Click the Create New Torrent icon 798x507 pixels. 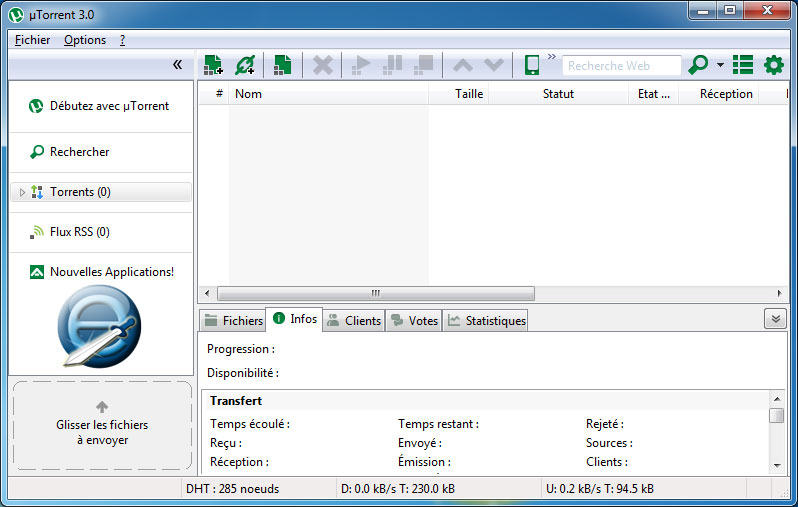282,65
